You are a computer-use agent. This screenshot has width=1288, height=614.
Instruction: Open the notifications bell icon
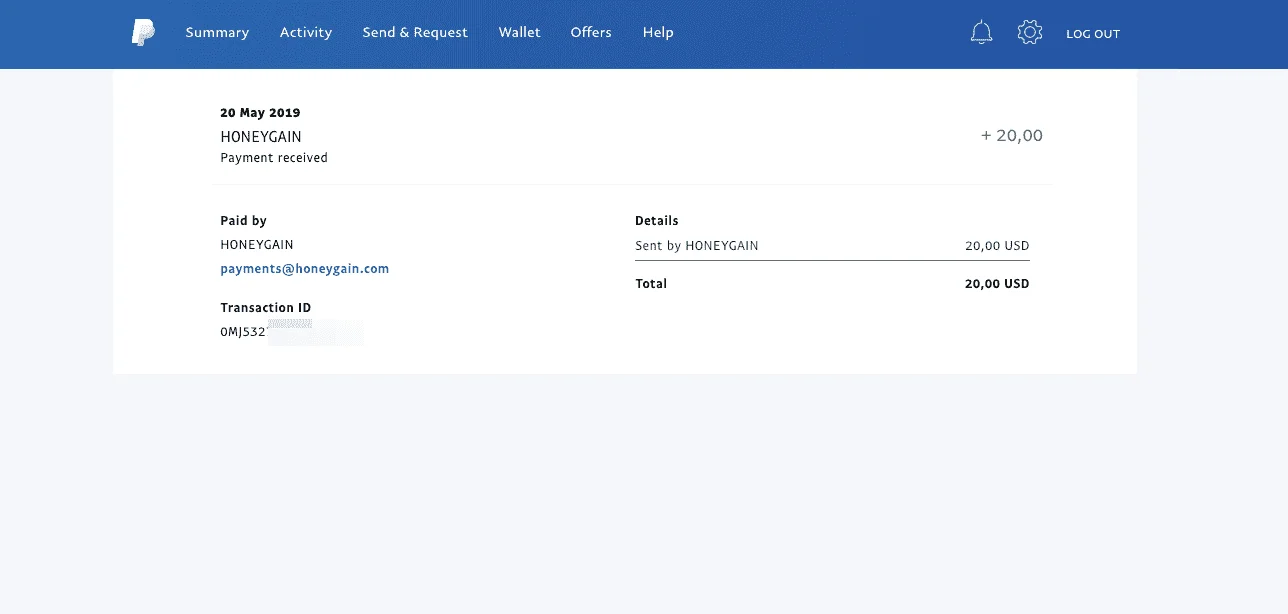[x=981, y=33]
